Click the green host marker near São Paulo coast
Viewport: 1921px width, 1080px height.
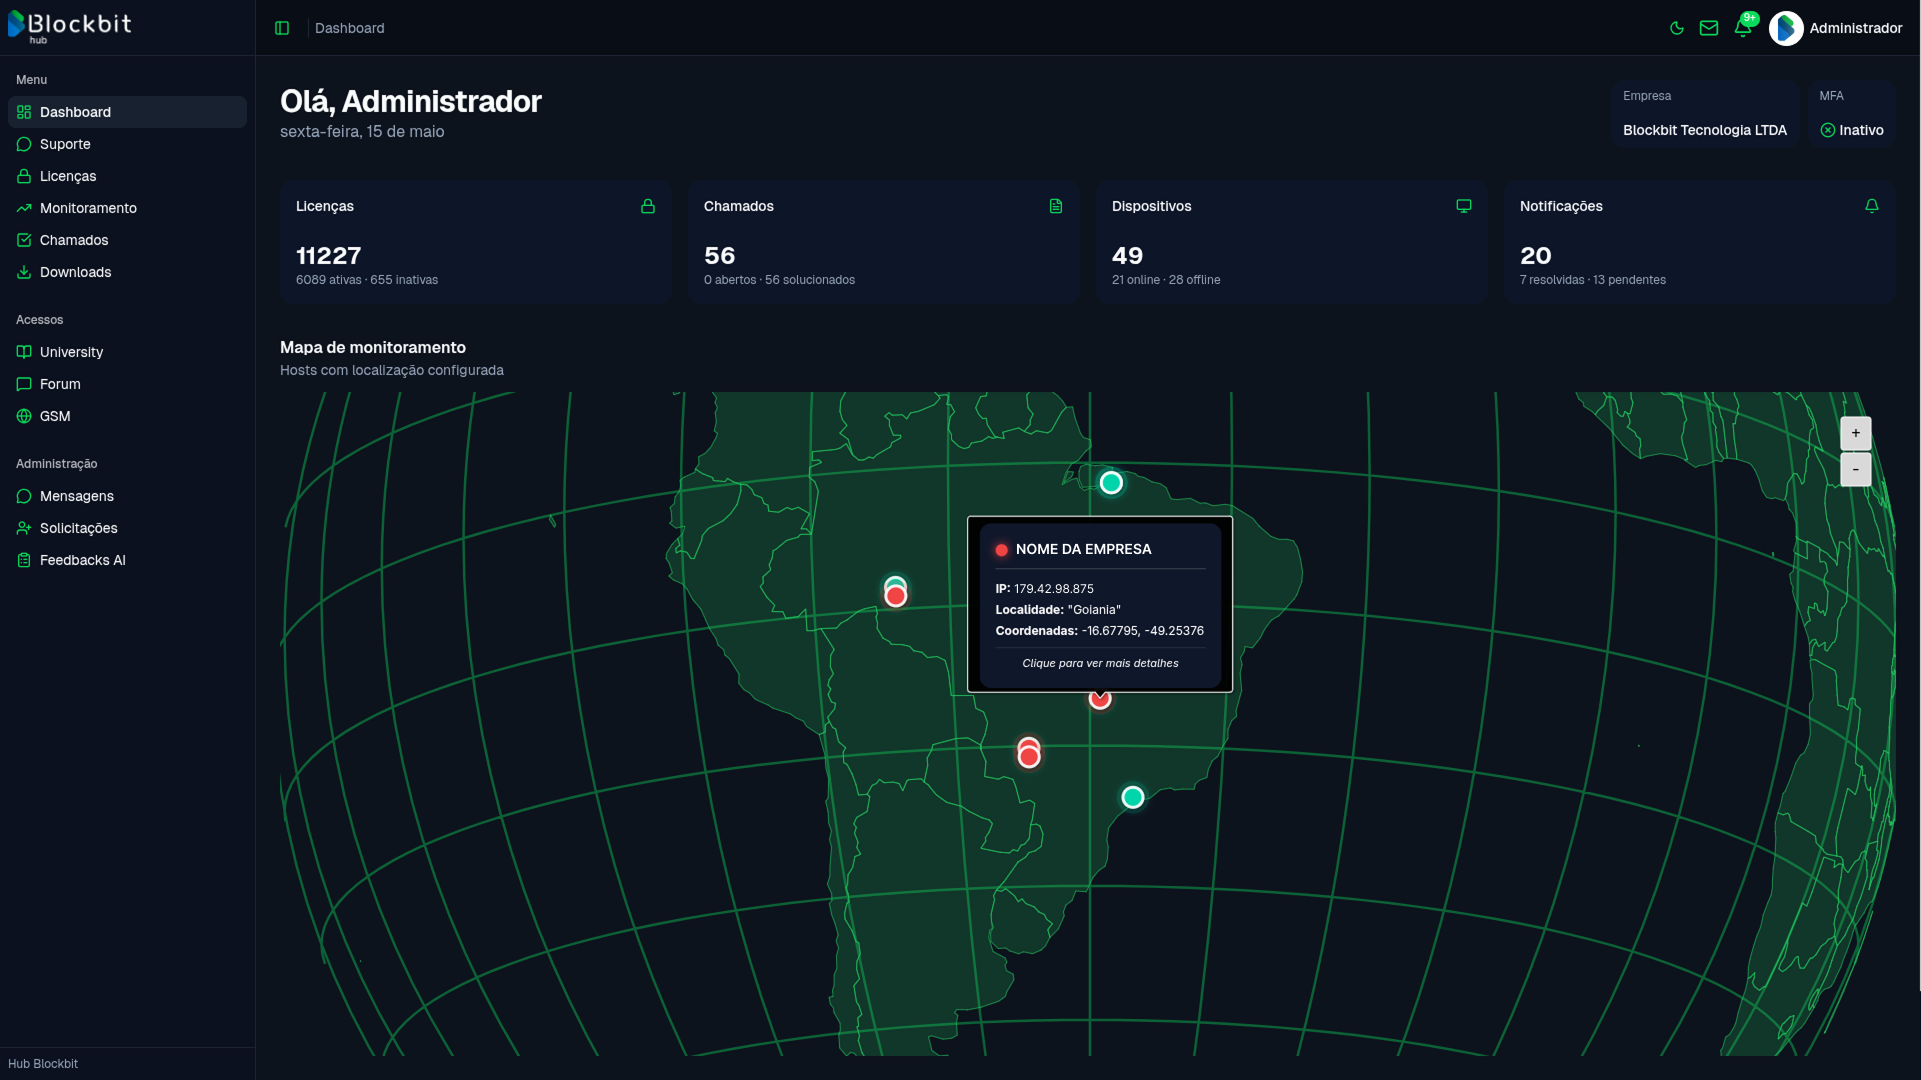(x=1133, y=797)
